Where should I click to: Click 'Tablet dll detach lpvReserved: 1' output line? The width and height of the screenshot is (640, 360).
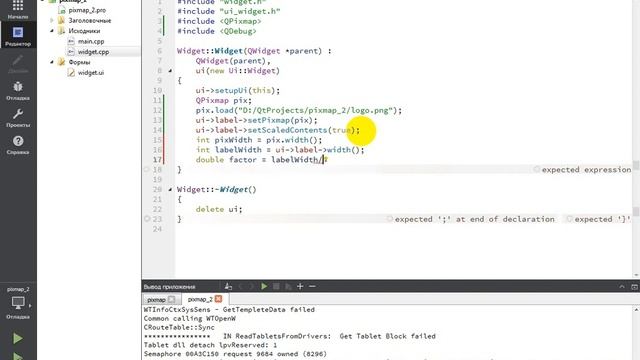point(210,345)
